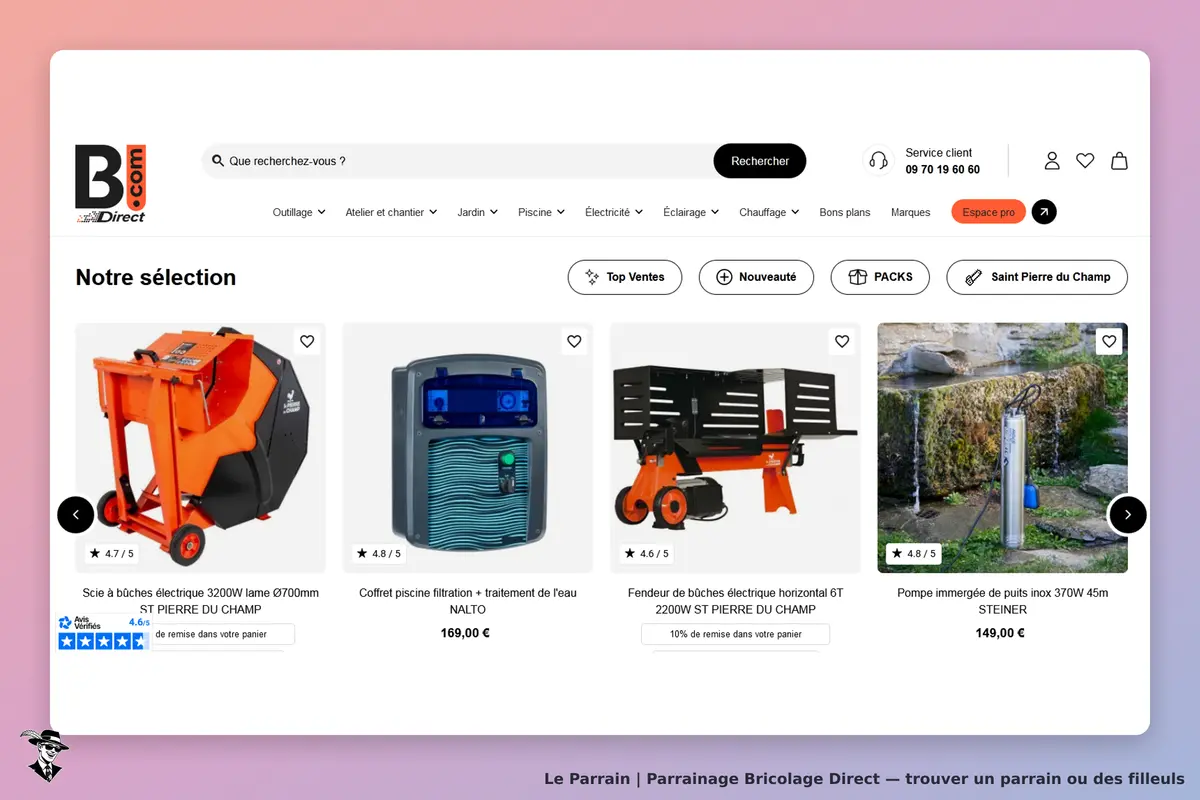Expand the Électricité menu

[x=614, y=212]
